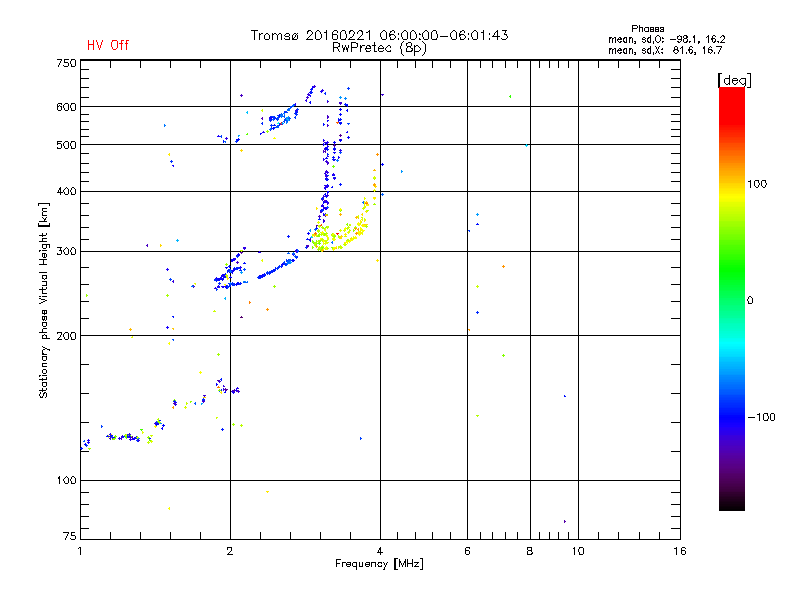The height and width of the screenshot is (600, 800).
Task: Click the y-axis tick label '75'
Action: point(70,536)
